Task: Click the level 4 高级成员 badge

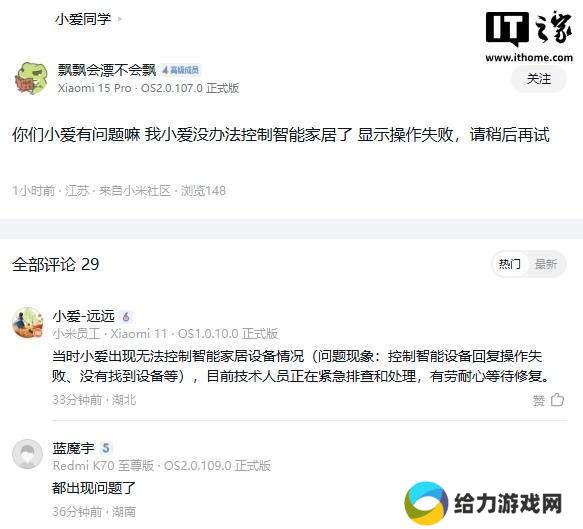Action: 180,70
